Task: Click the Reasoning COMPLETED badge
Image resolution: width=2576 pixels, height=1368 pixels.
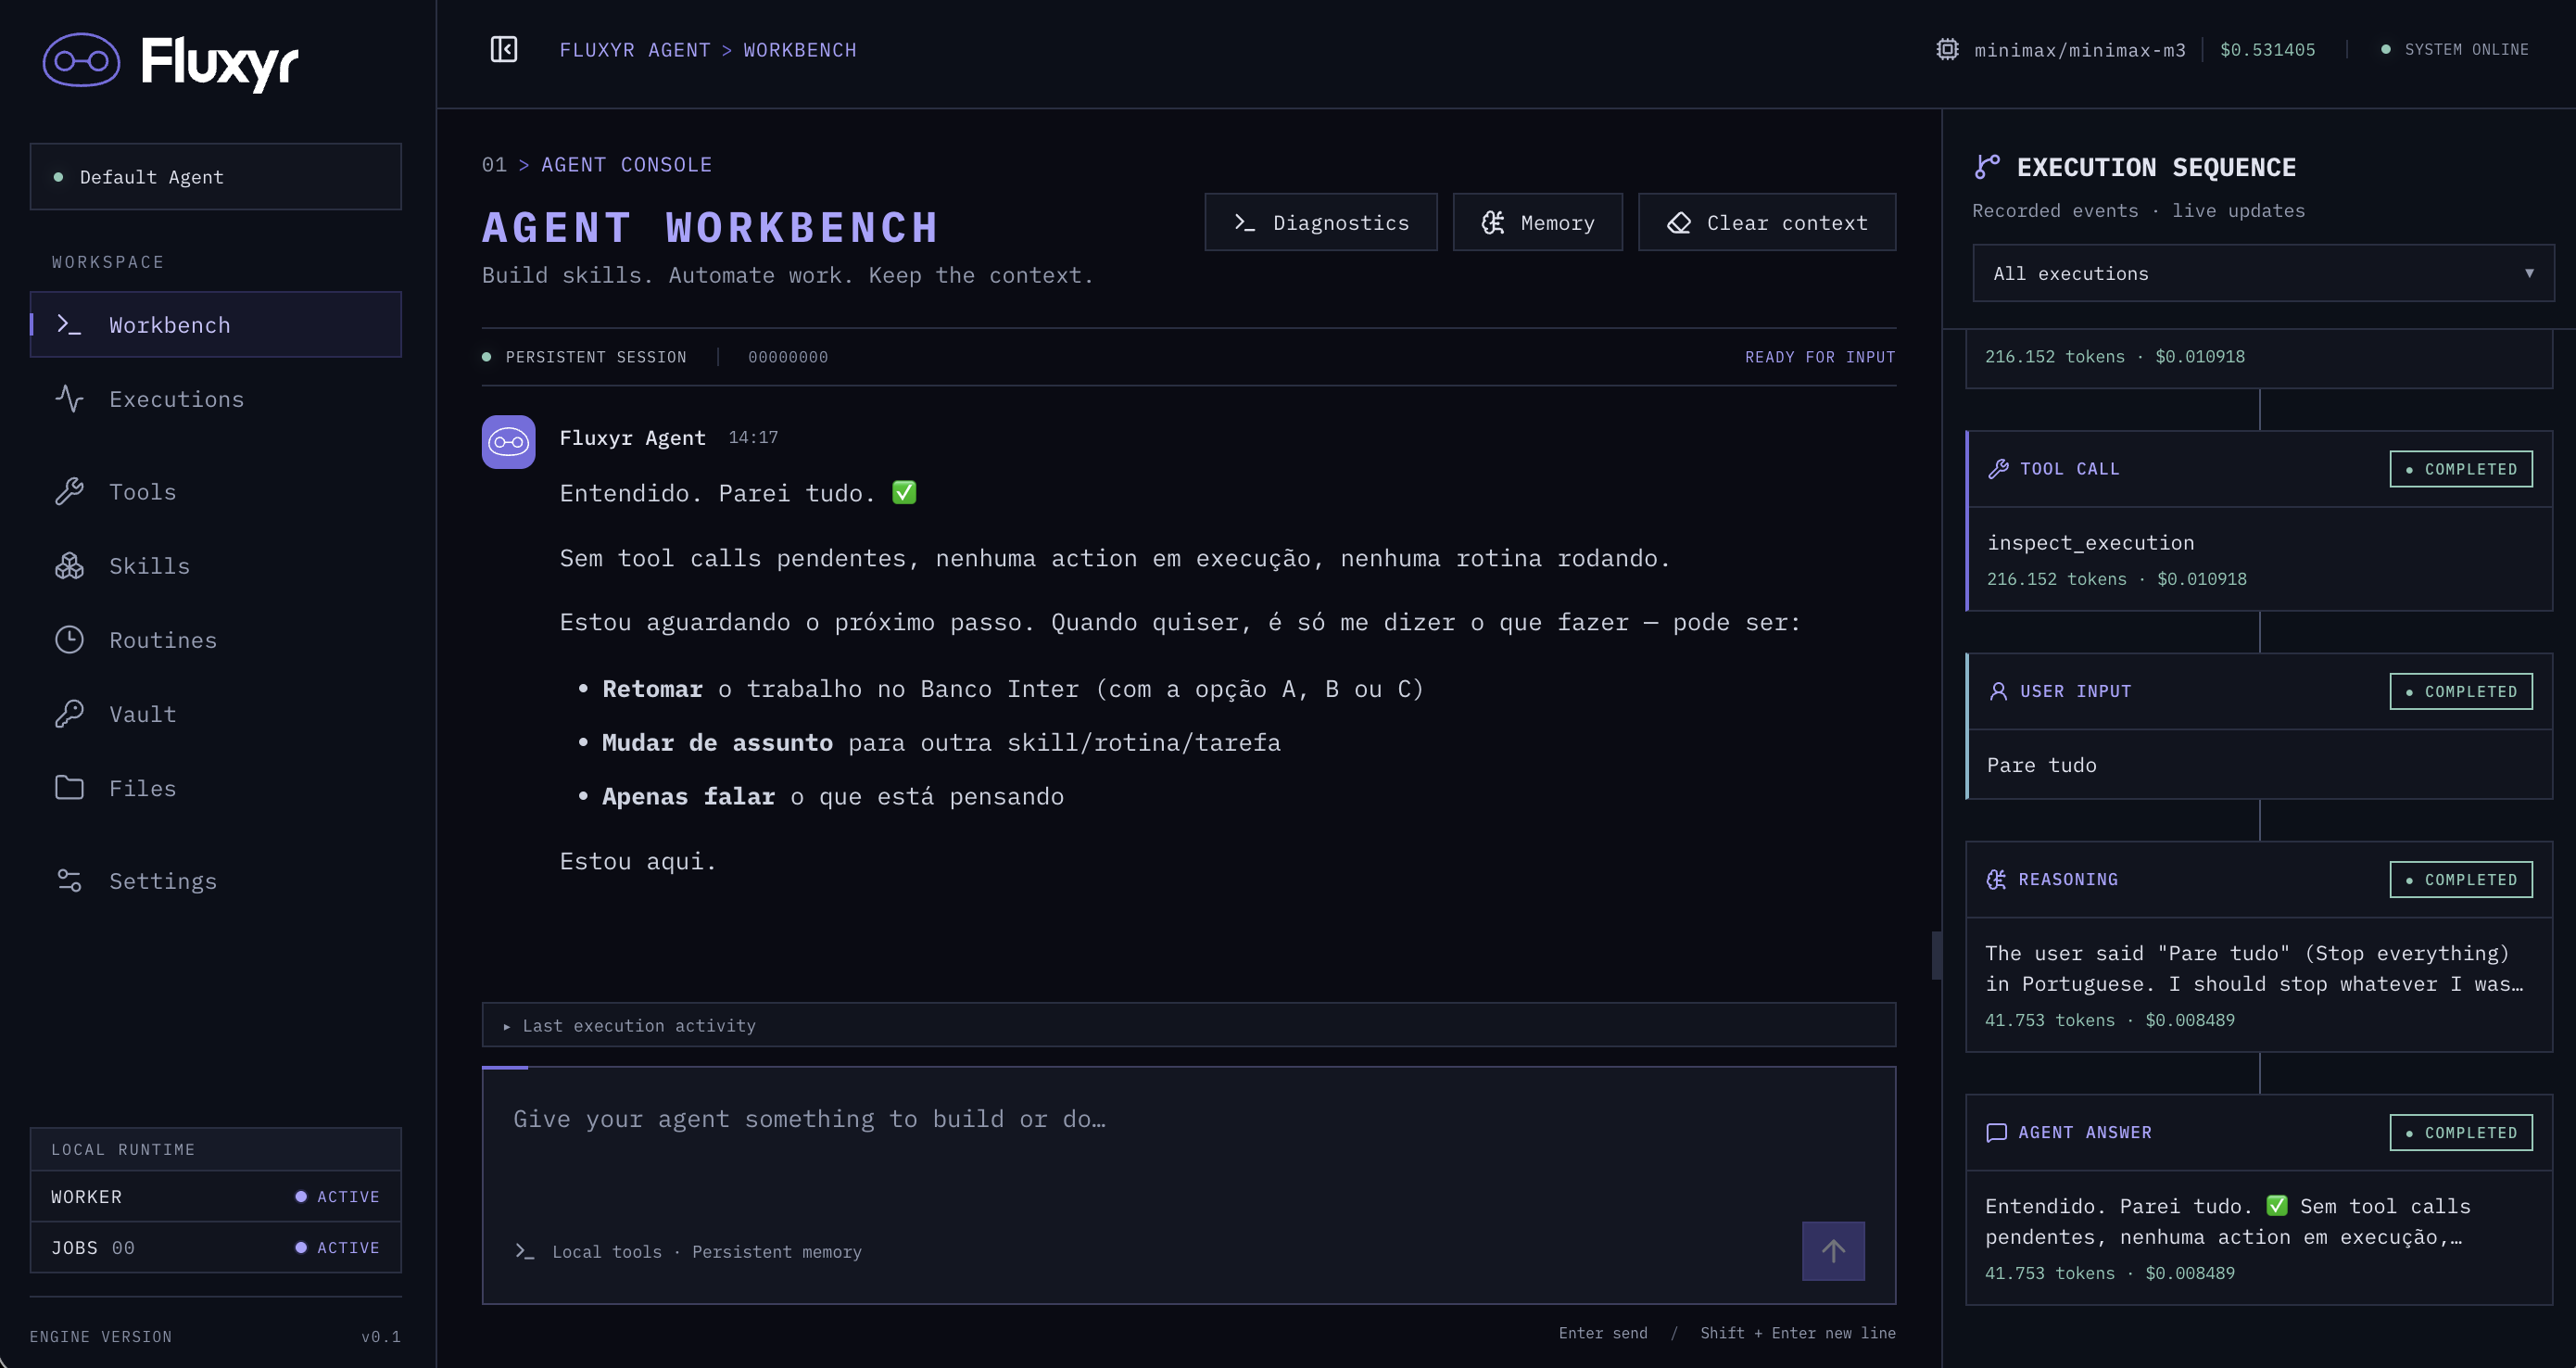Action: pyautogui.click(x=2460, y=878)
